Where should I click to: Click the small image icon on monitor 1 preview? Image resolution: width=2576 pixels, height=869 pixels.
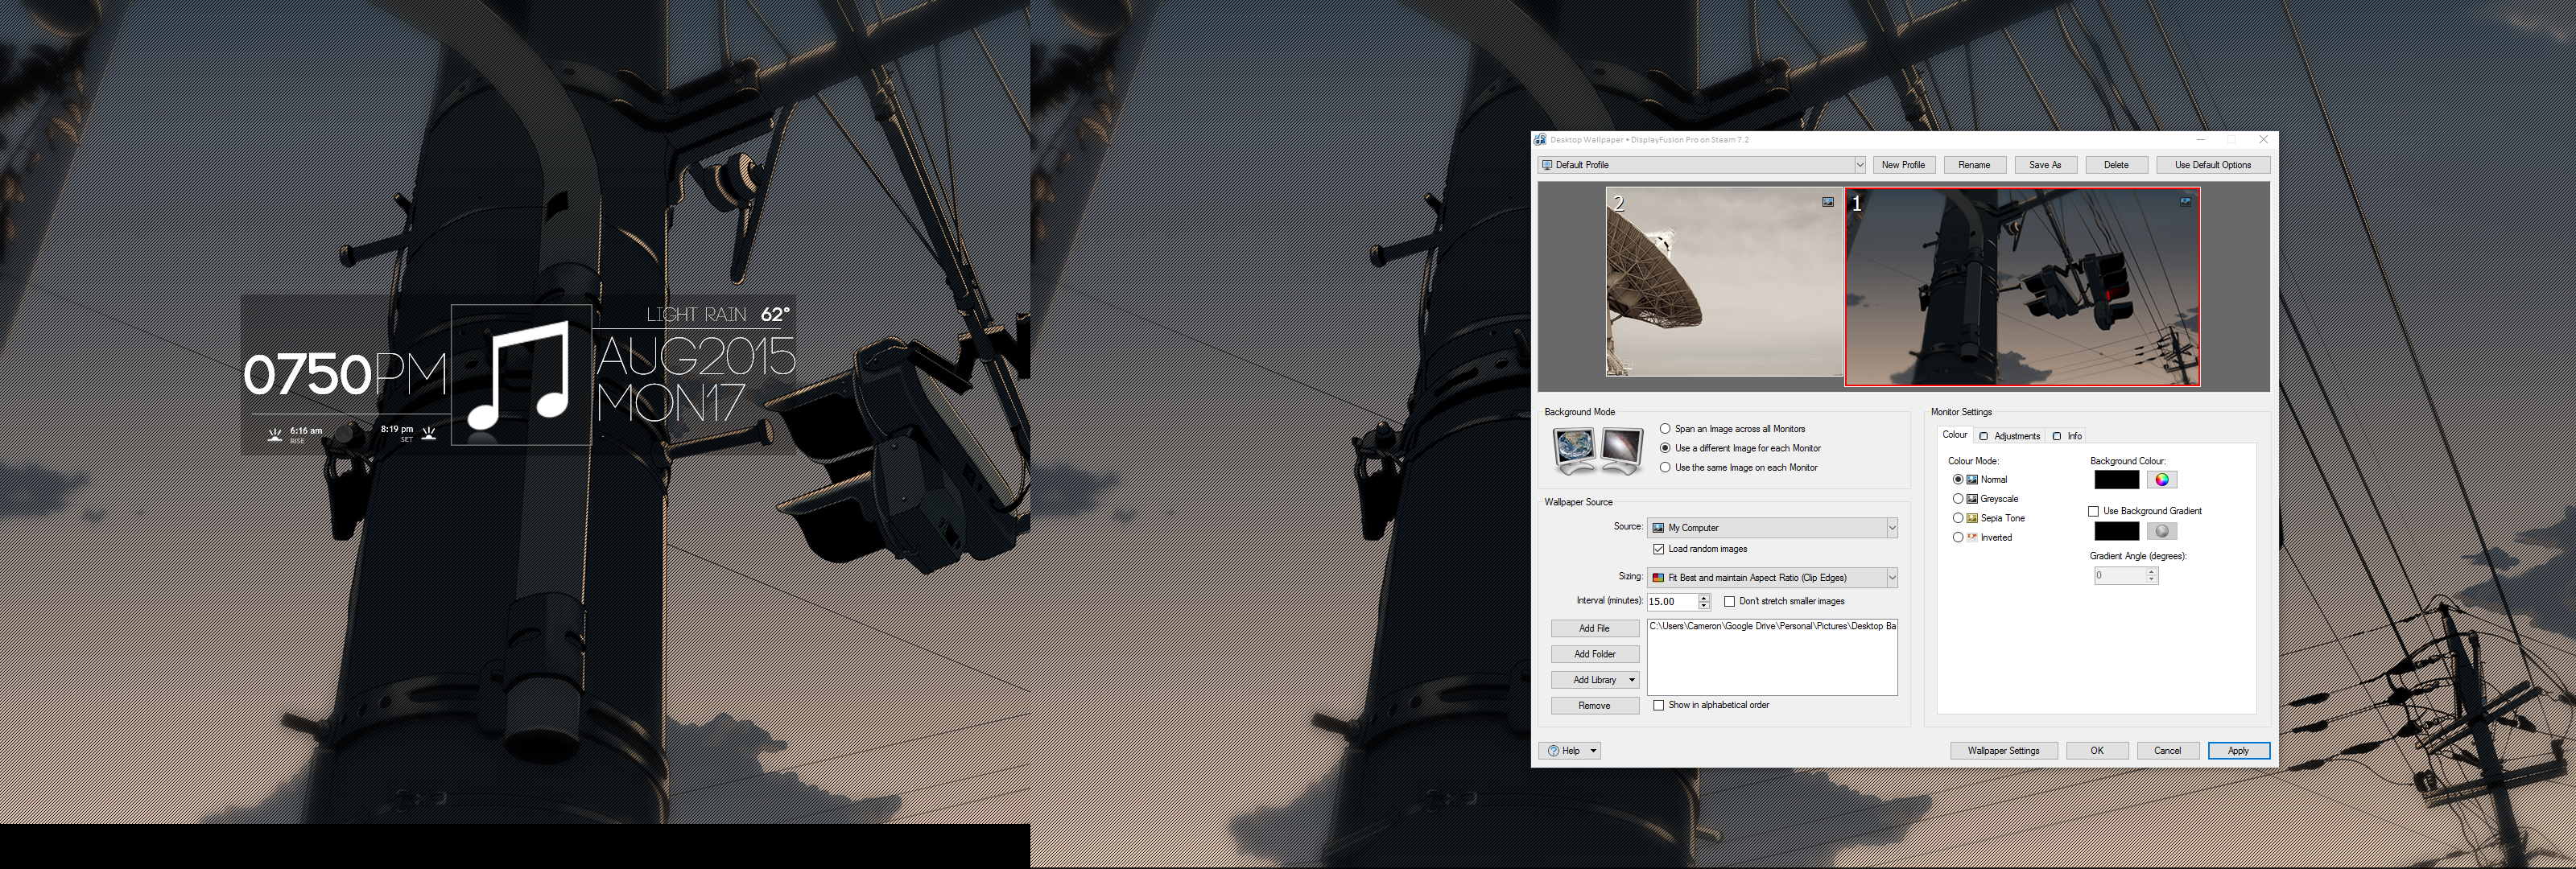(x=2185, y=202)
